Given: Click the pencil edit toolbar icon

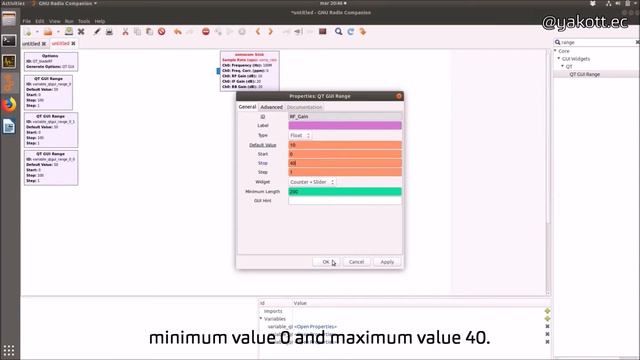Looking at the screenshot, I should pos(97,31).
